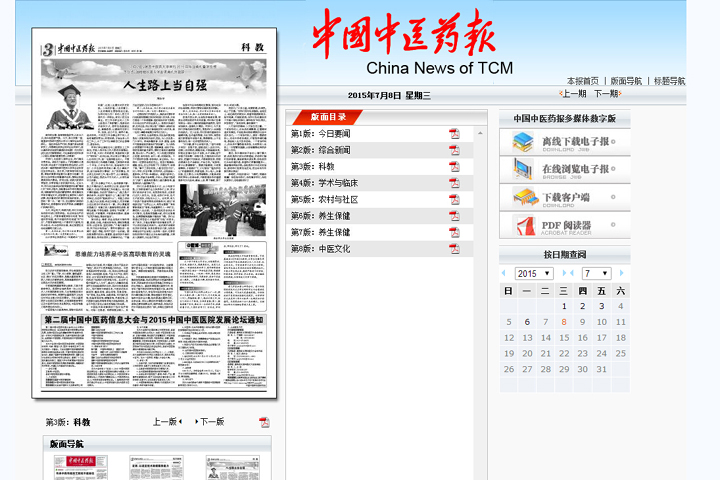Click 离线下载电子报 text button
This screenshot has width=720, height=480.
[x=575, y=142]
